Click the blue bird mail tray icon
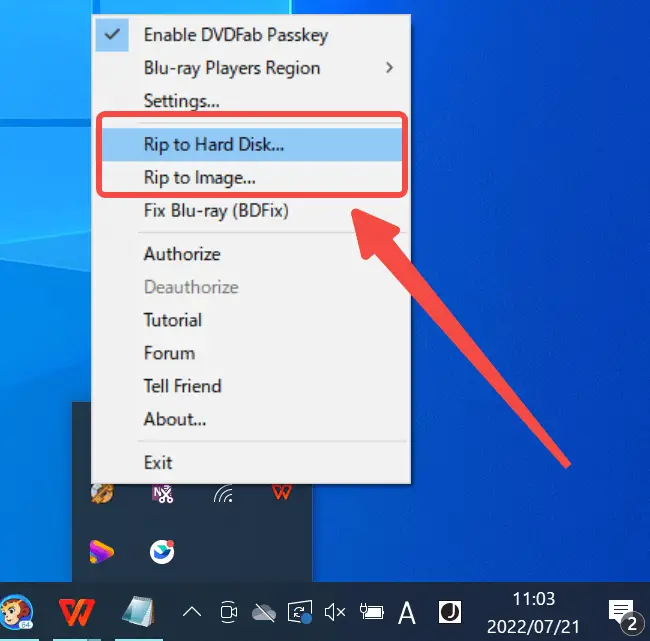 [x=162, y=551]
